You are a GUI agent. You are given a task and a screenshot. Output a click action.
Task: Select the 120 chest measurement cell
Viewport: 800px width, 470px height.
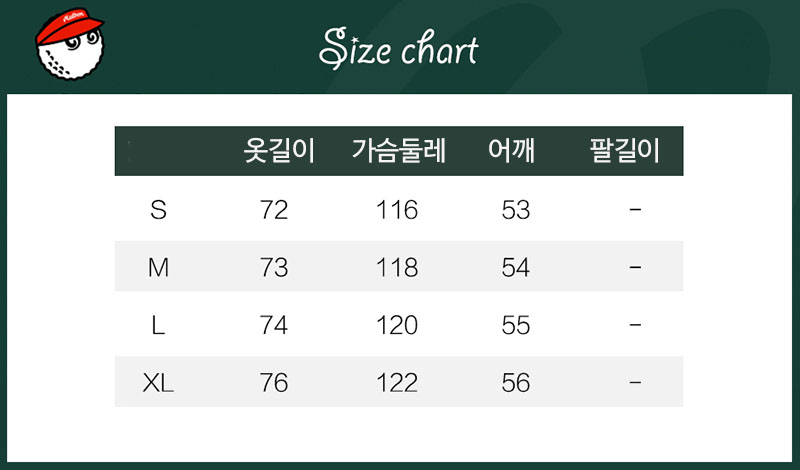[397, 326]
